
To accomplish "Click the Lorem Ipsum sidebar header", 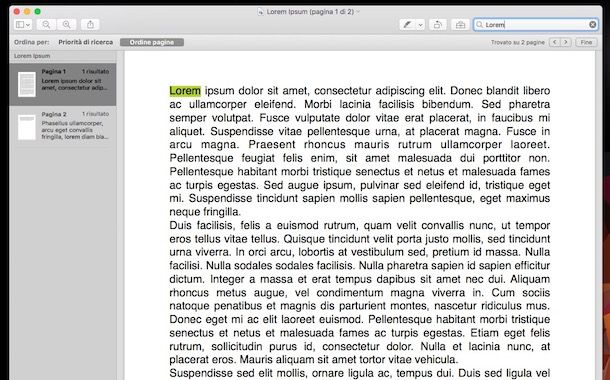I will (x=32, y=56).
